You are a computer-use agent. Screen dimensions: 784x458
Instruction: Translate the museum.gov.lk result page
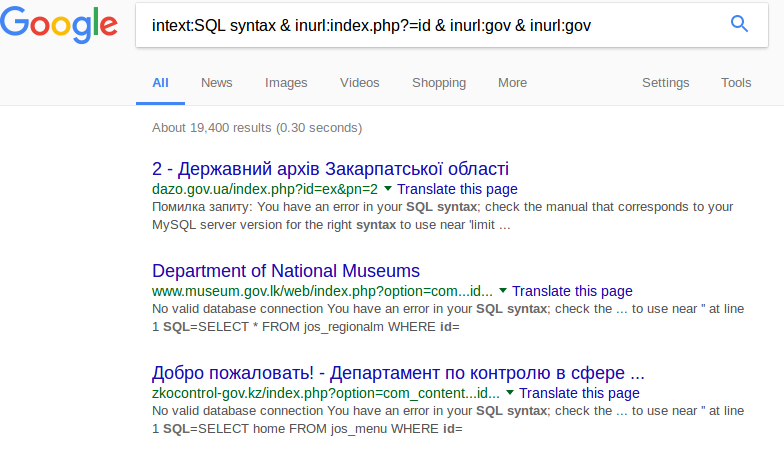coord(572,291)
